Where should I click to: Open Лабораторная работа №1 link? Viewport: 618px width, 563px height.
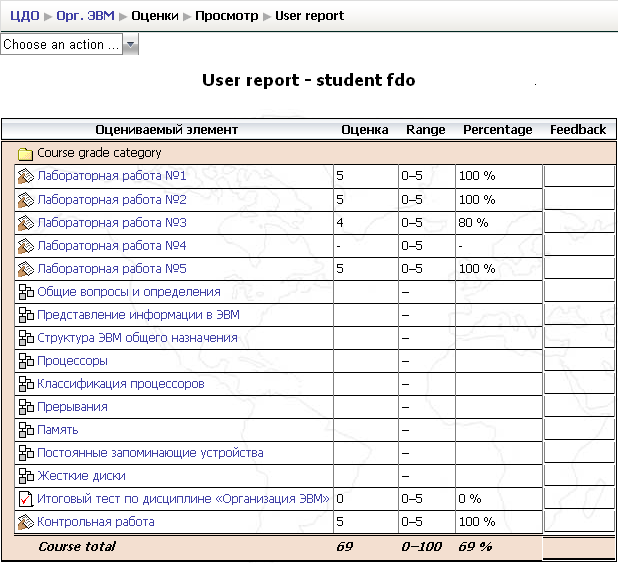(112, 176)
